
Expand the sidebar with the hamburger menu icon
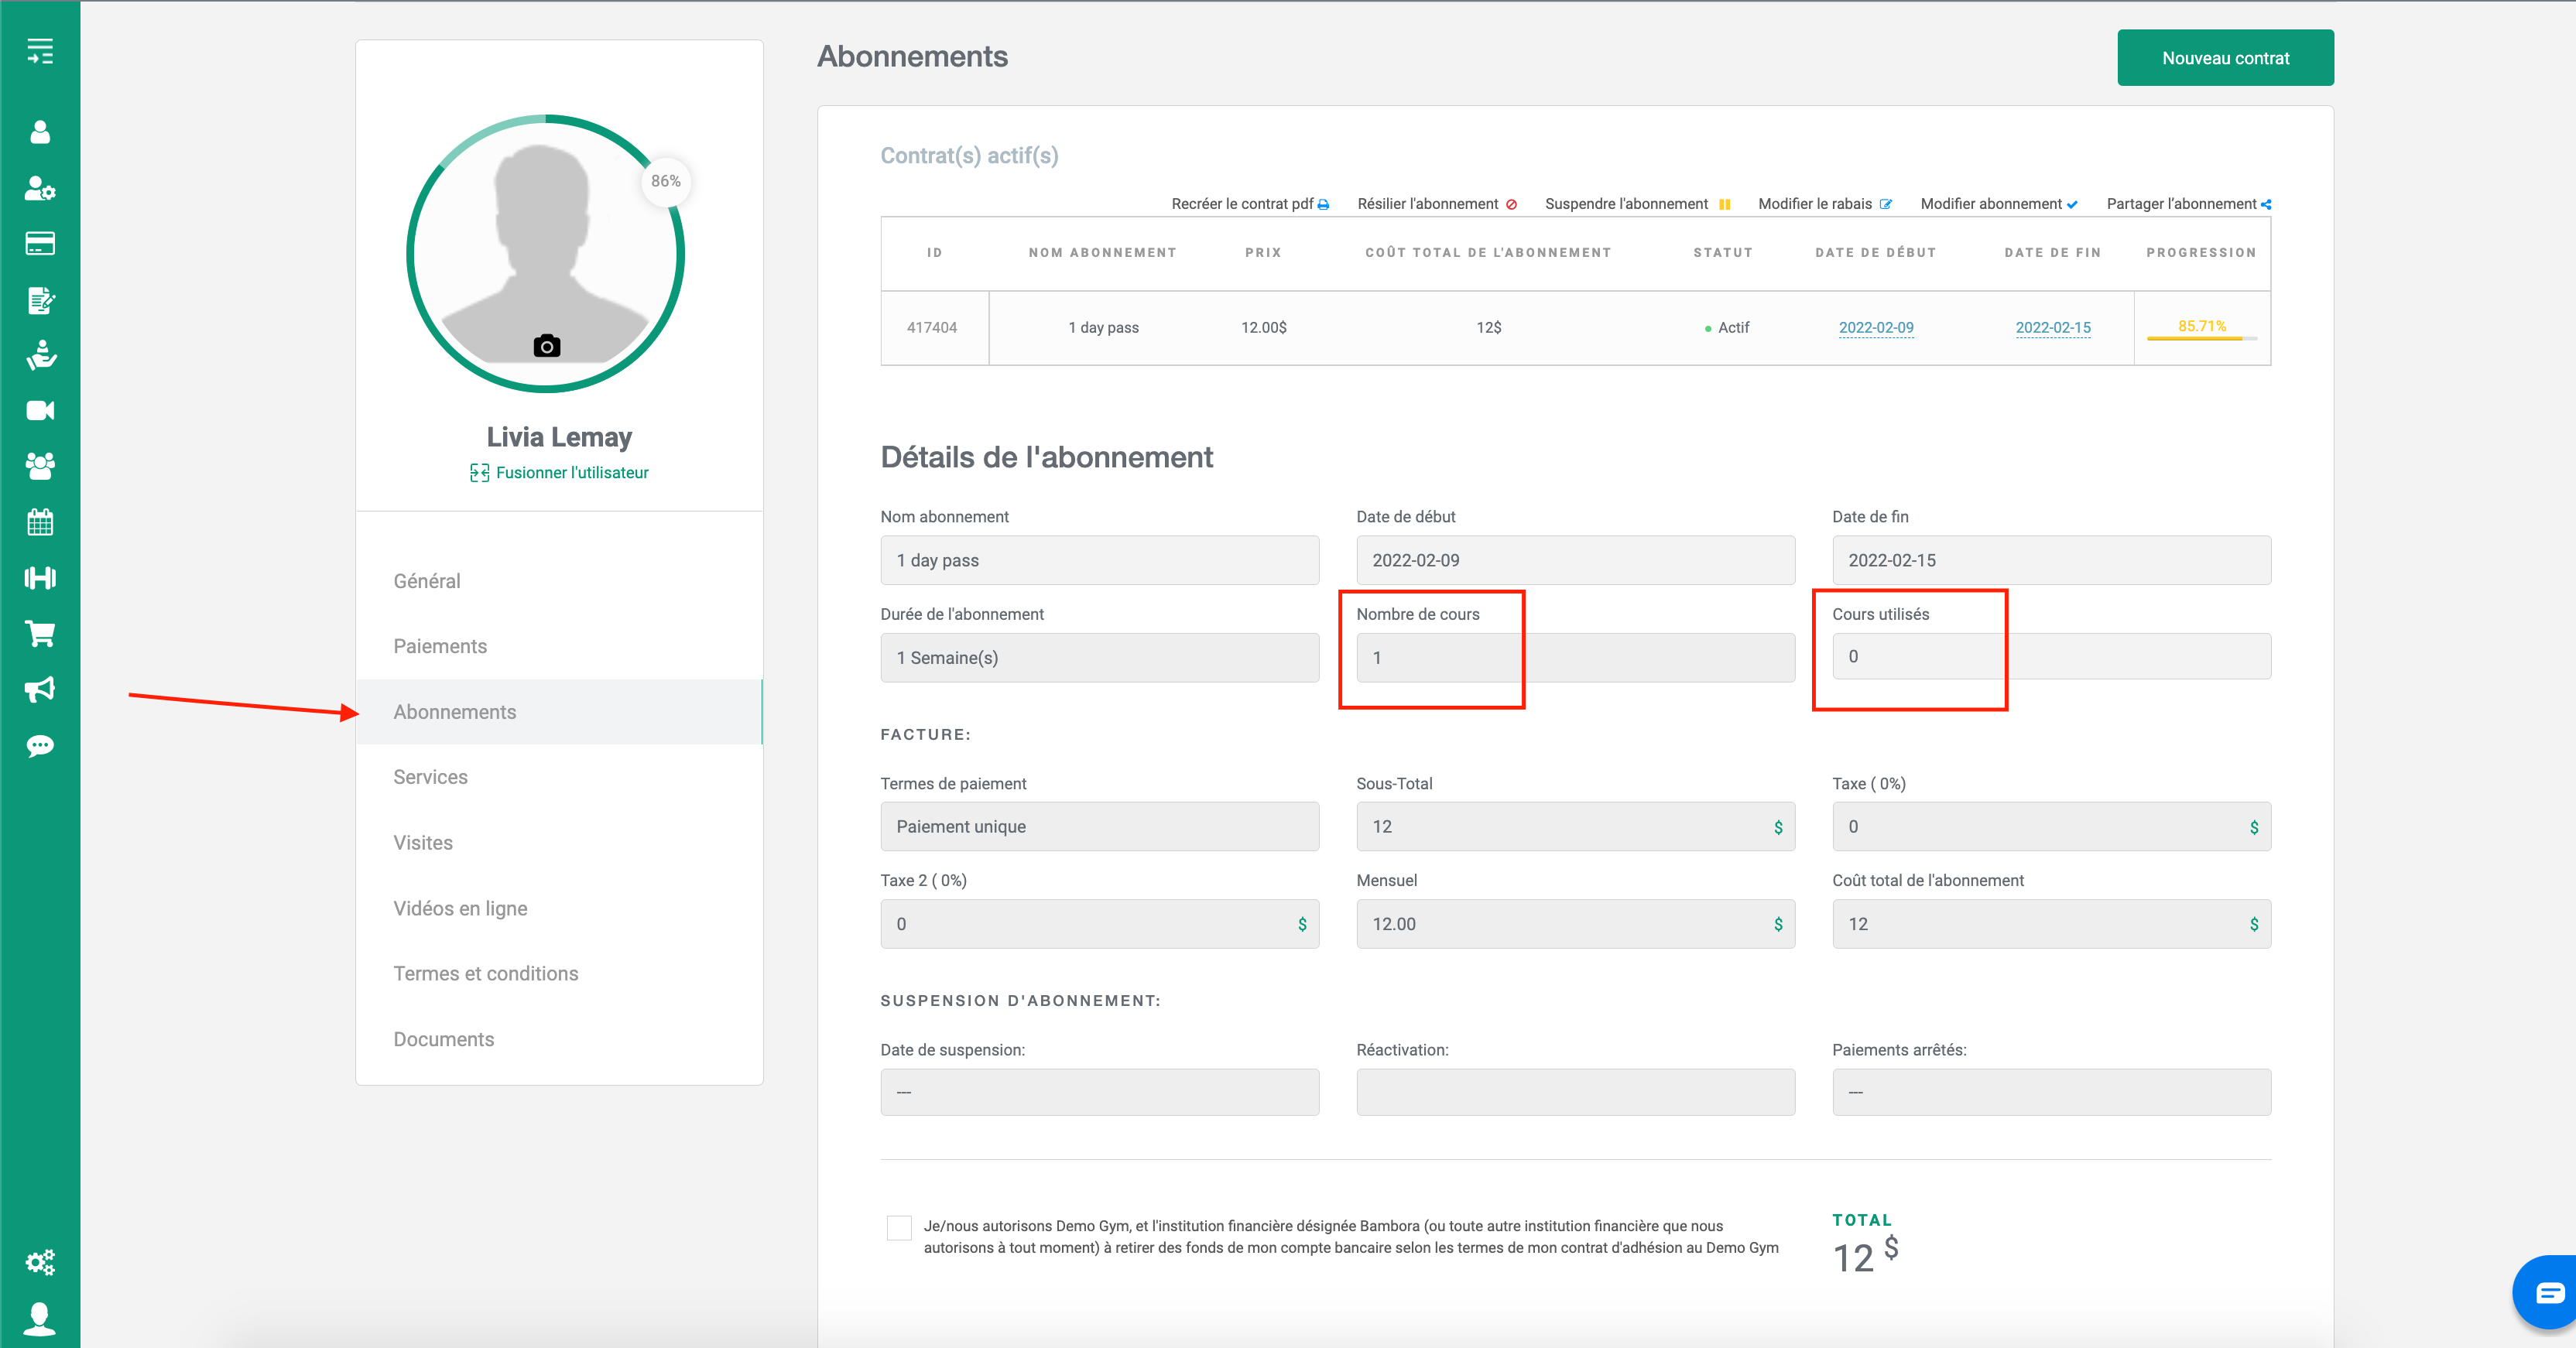coord(40,51)
